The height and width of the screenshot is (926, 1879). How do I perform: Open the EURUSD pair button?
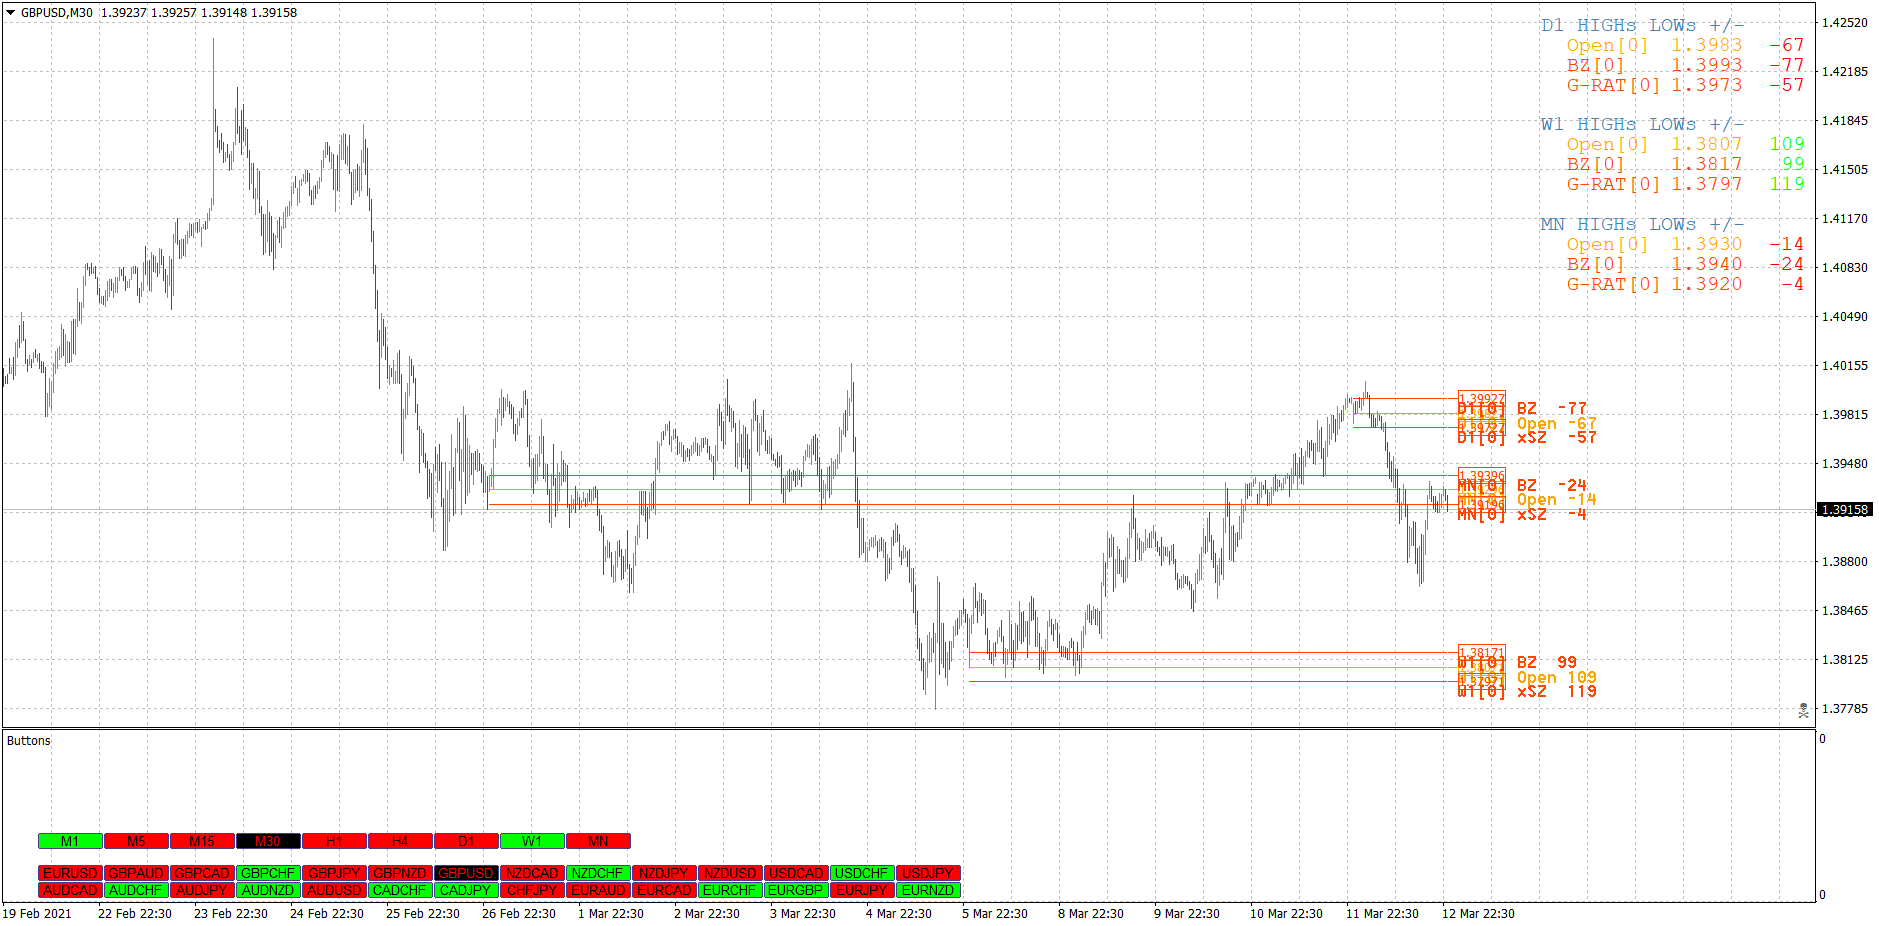point(70,873)
